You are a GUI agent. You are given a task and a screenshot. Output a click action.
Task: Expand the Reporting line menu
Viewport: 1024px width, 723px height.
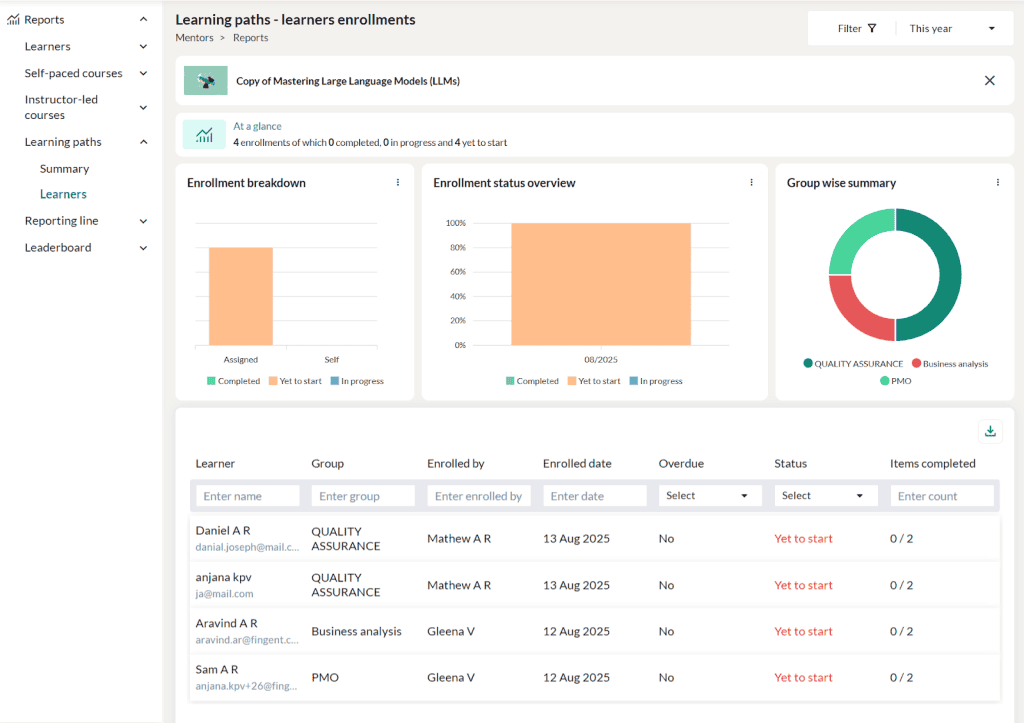tap(144, 221)
